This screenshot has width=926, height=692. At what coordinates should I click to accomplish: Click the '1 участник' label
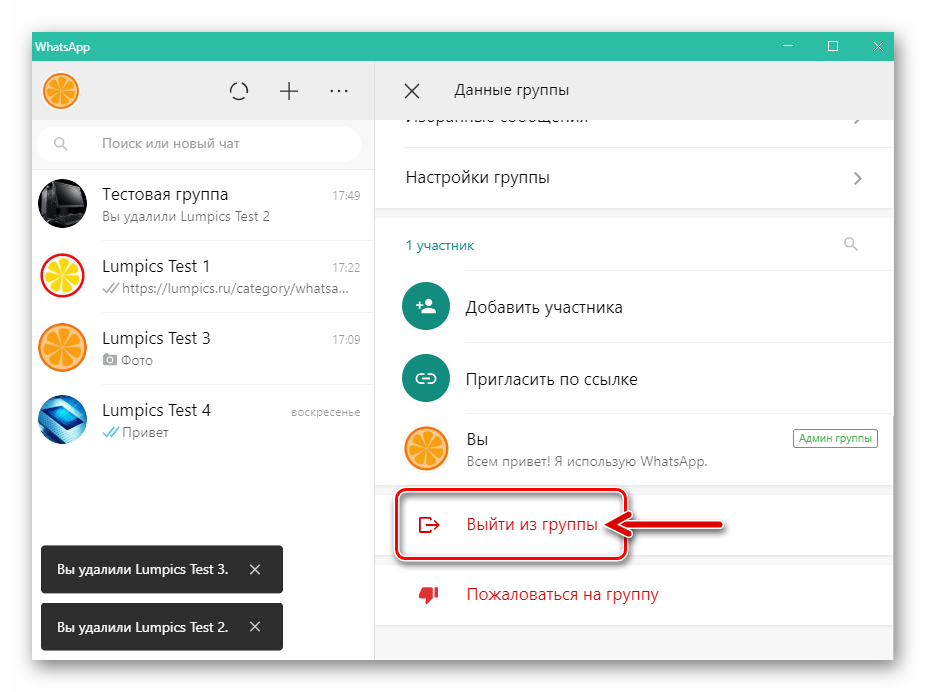[440, 245]
